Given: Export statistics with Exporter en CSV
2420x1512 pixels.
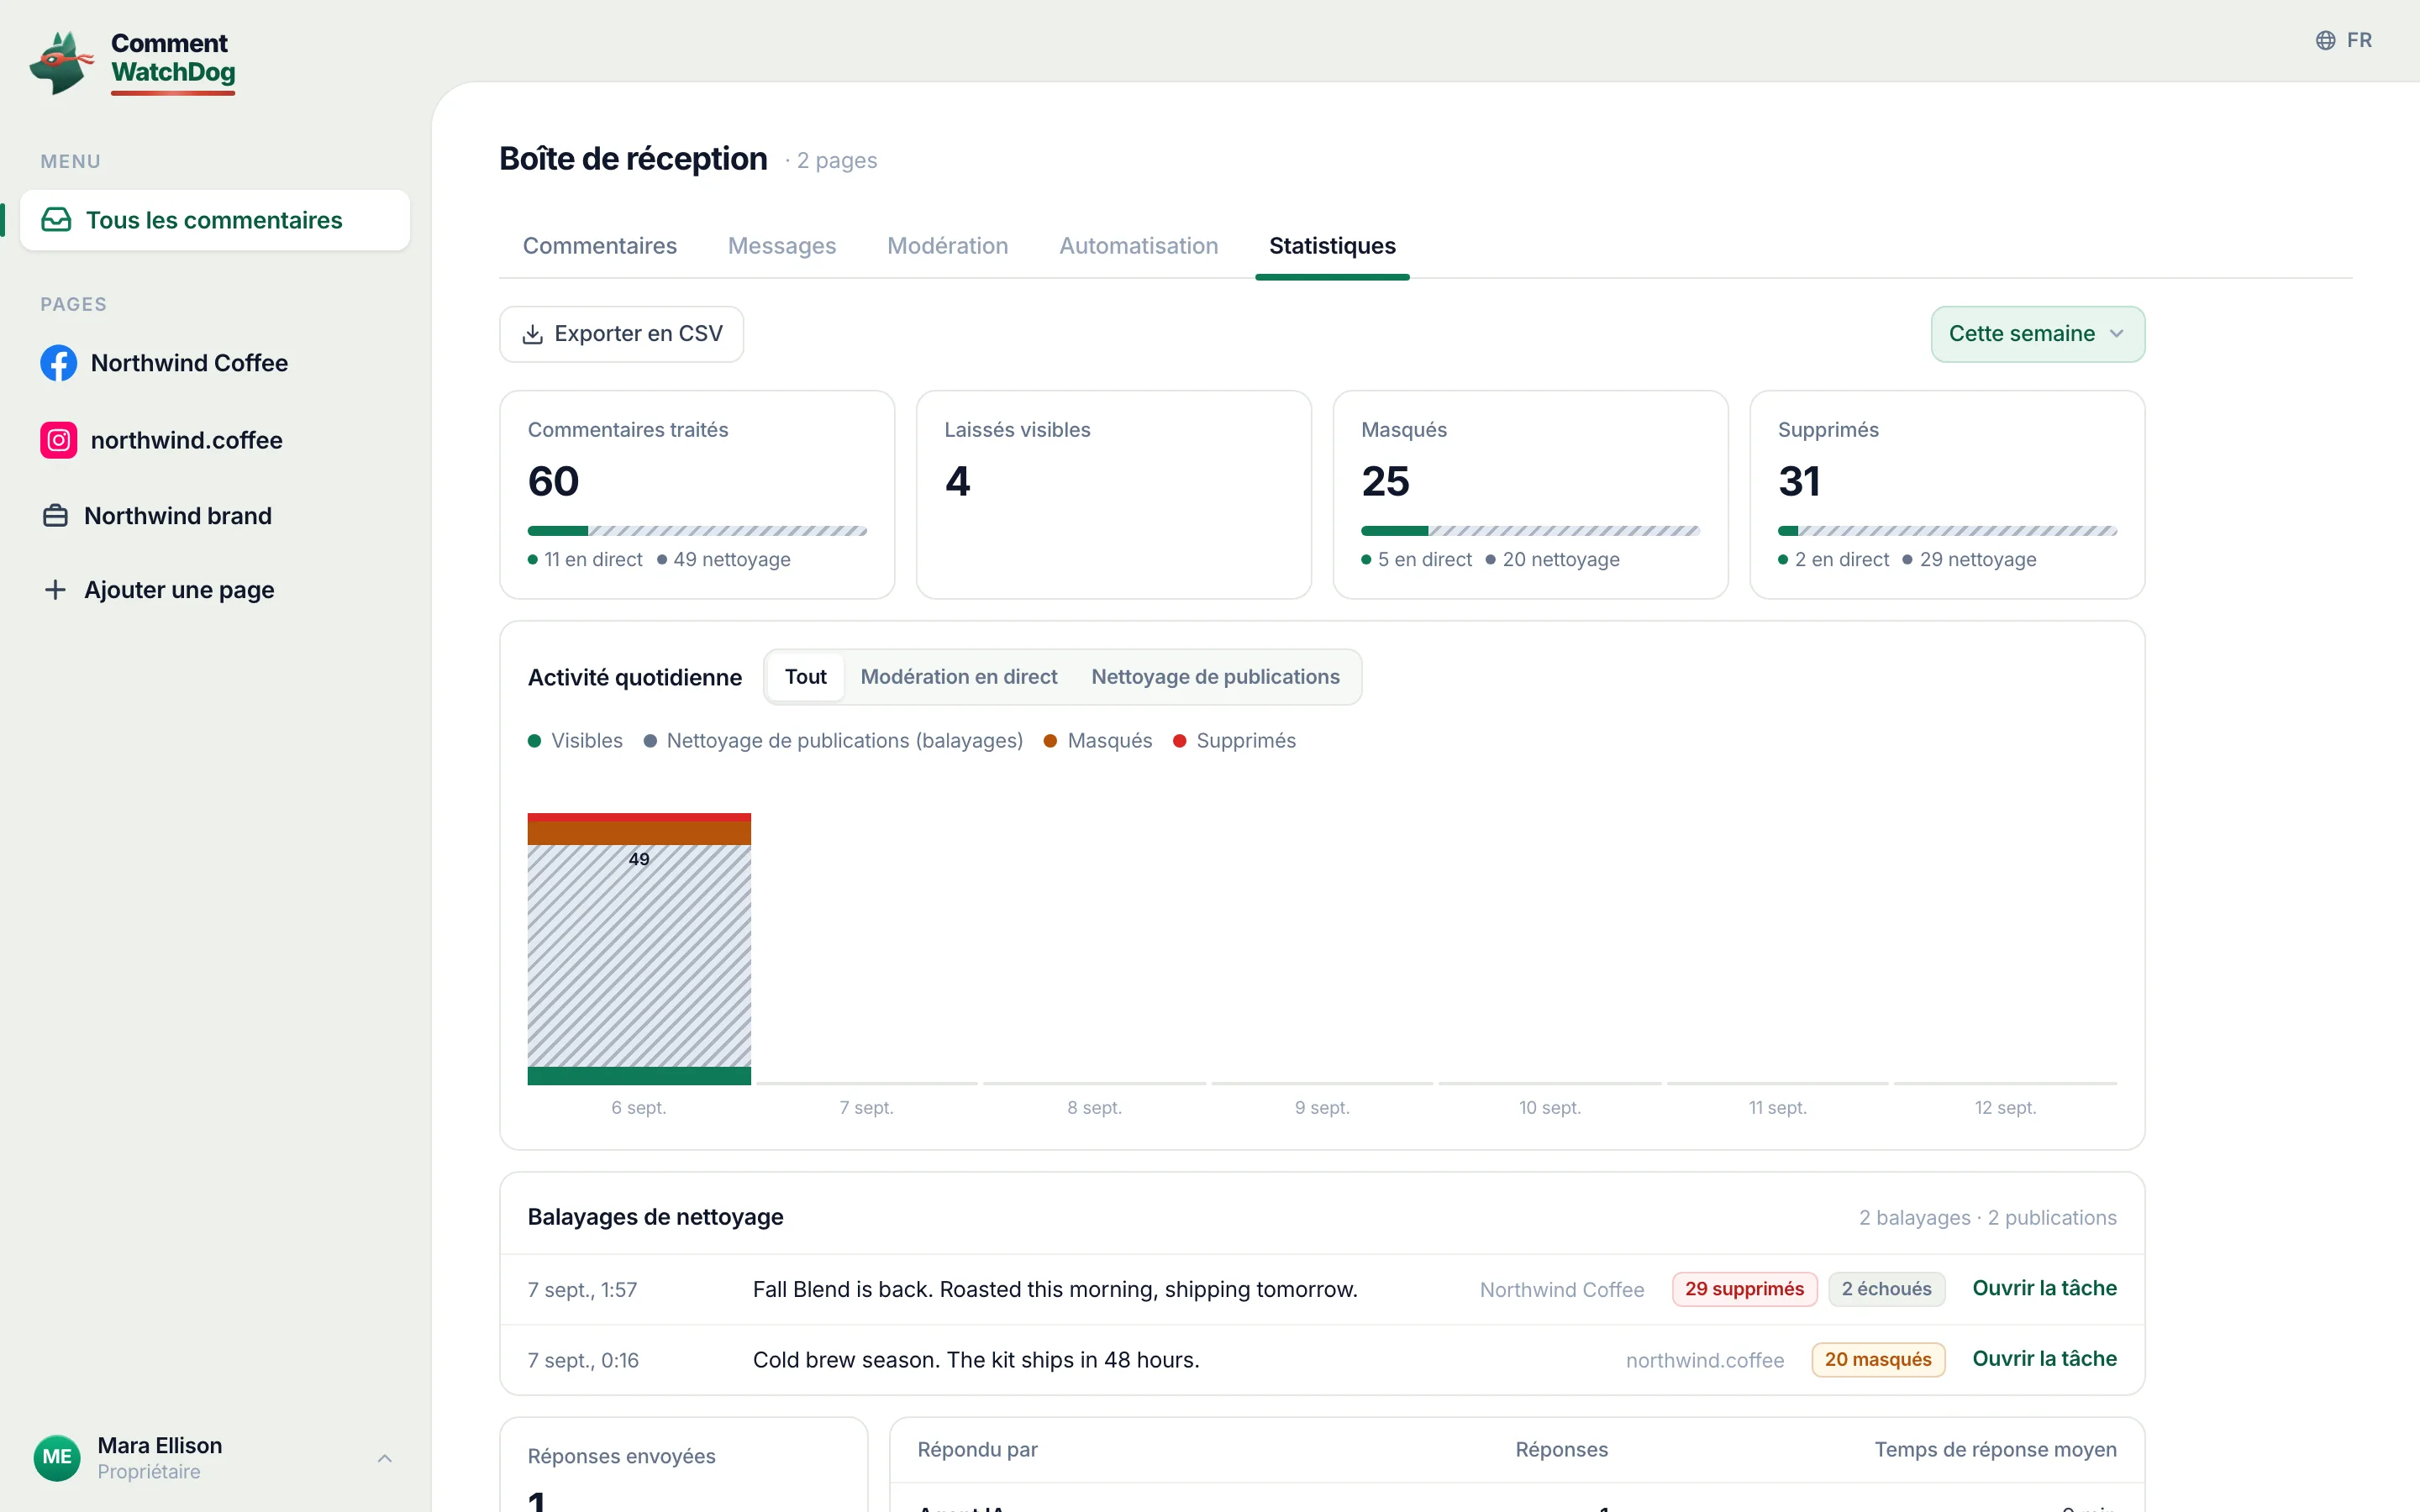Looking at the screenshot, I should tap(622, 334).
